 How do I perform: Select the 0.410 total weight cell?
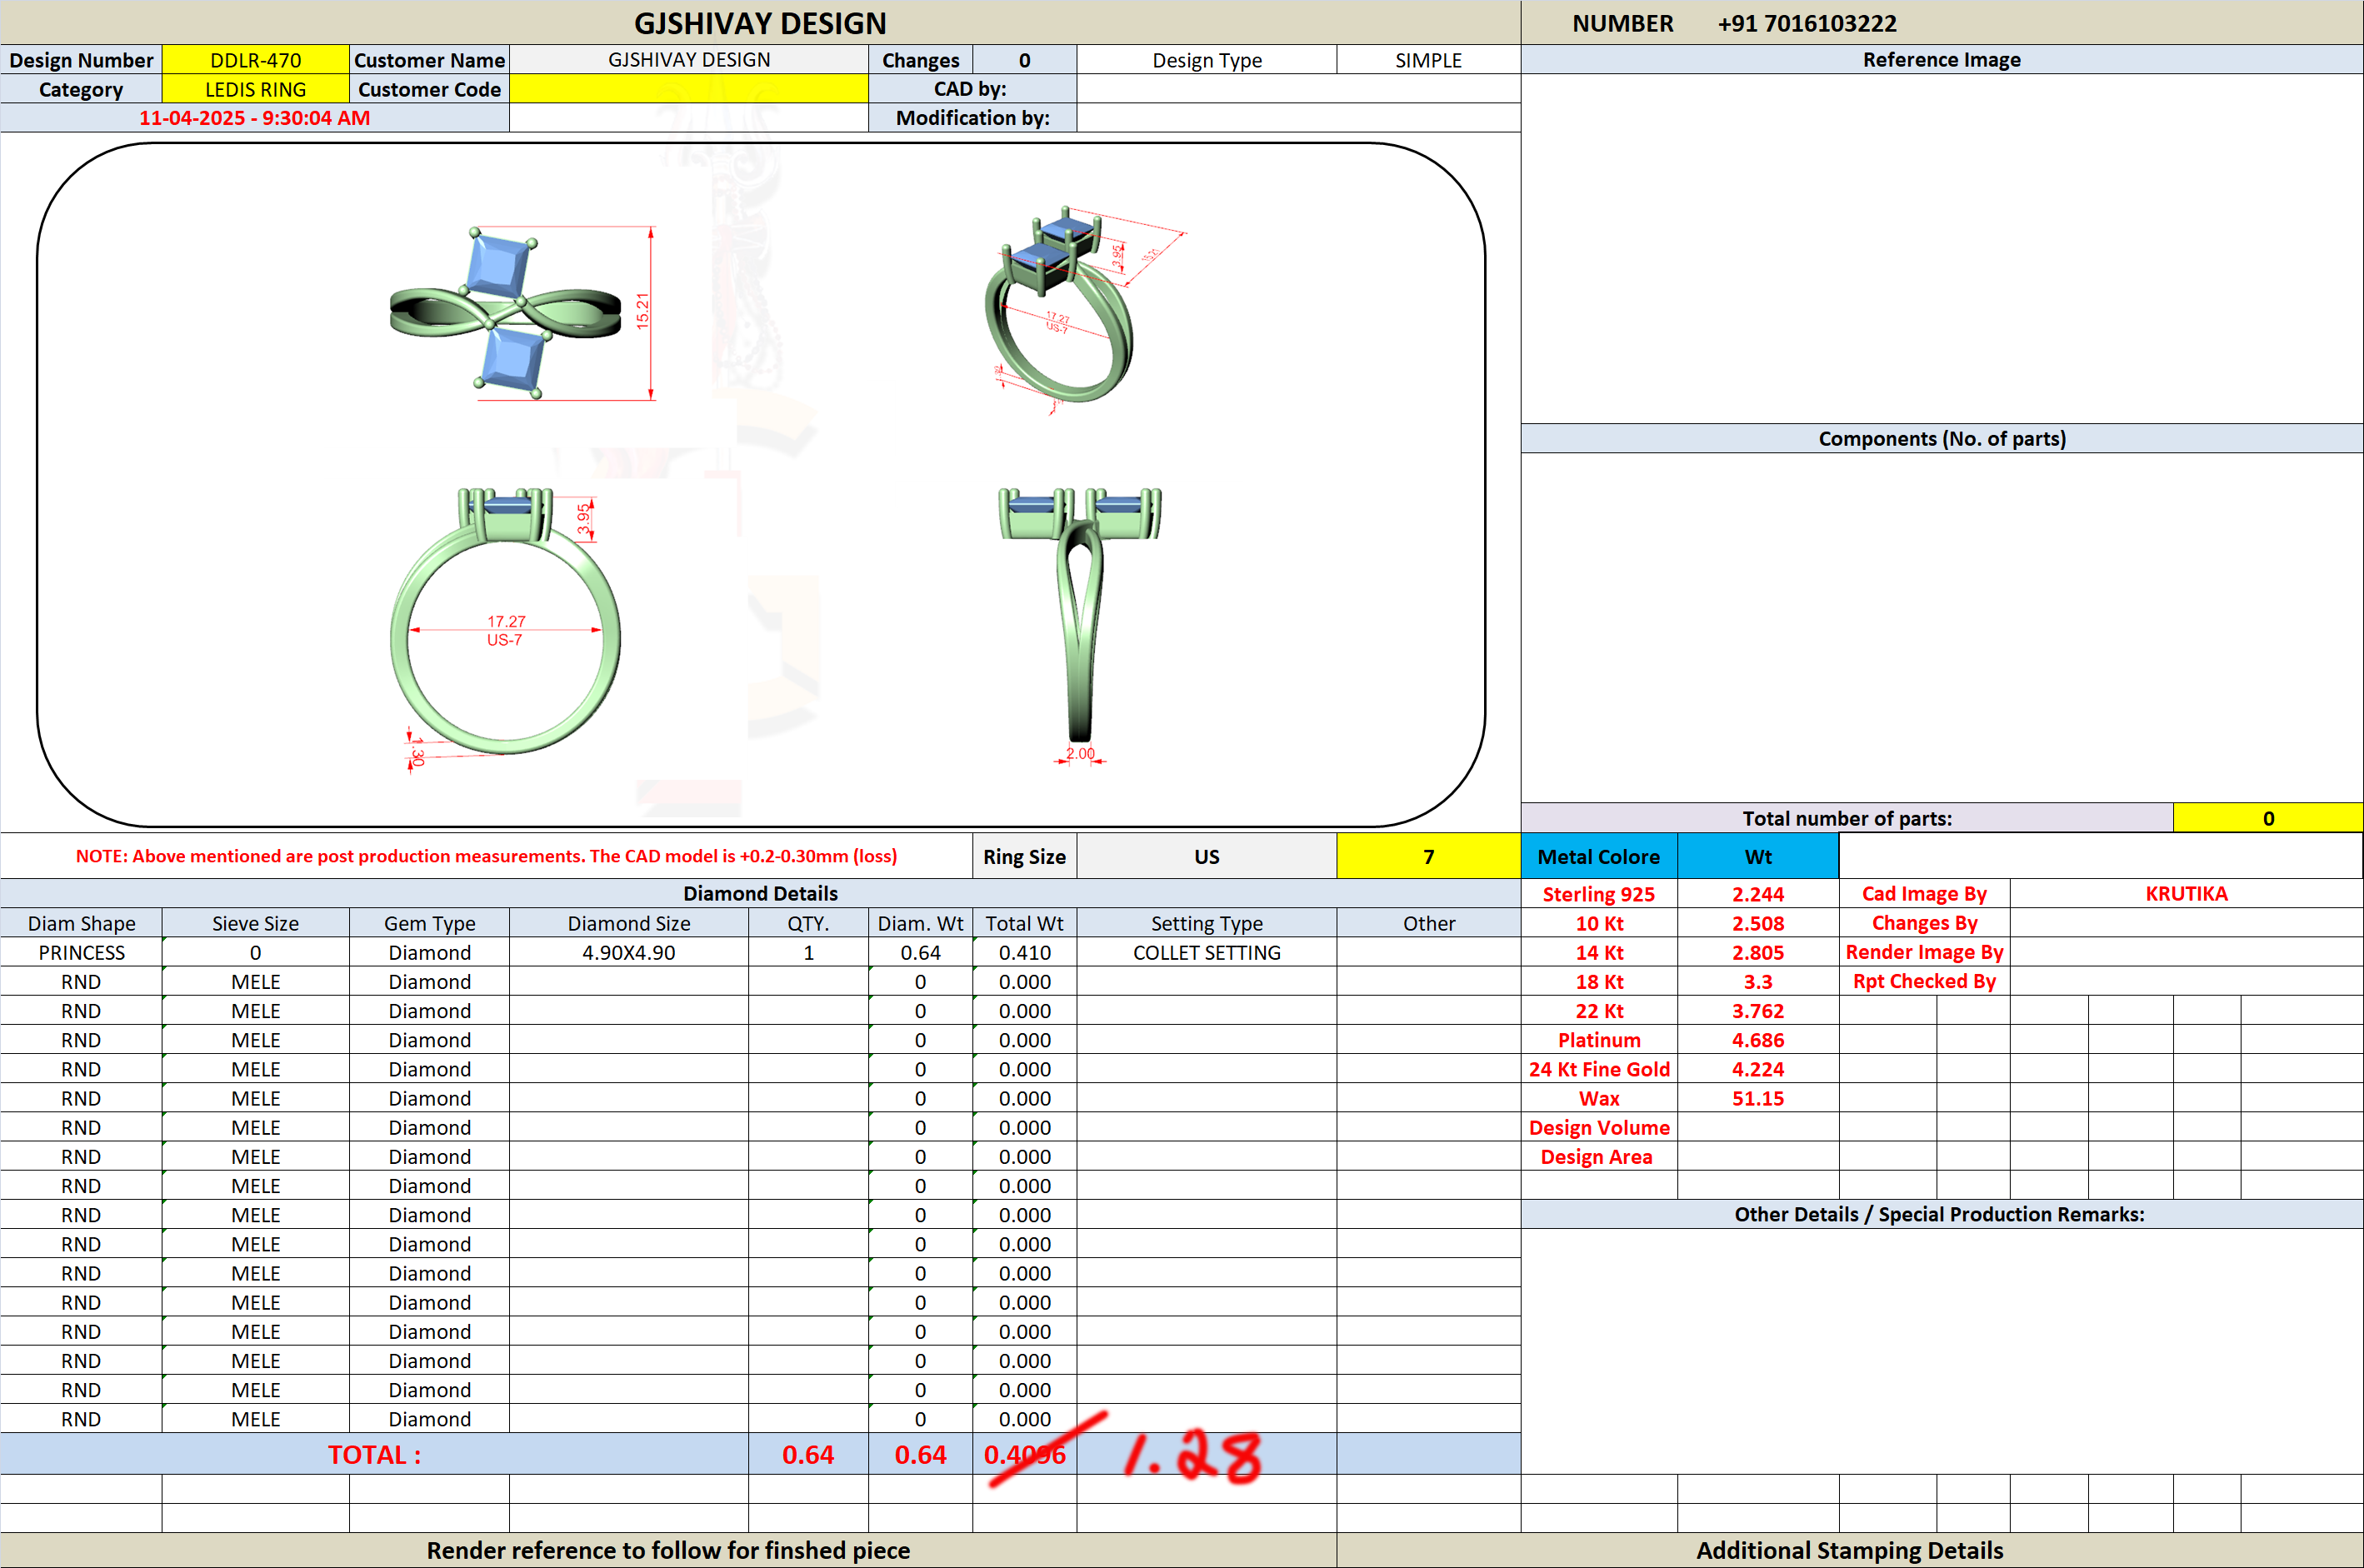(x=1024, y=952)
